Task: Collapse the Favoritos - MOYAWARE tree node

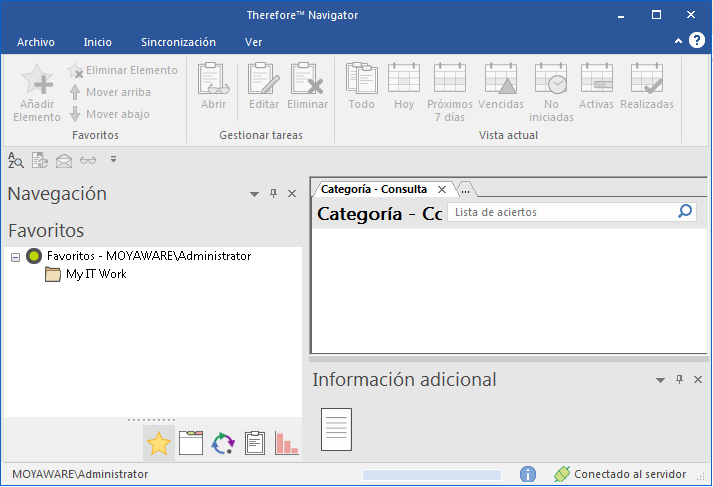Action: pos(15,257)
